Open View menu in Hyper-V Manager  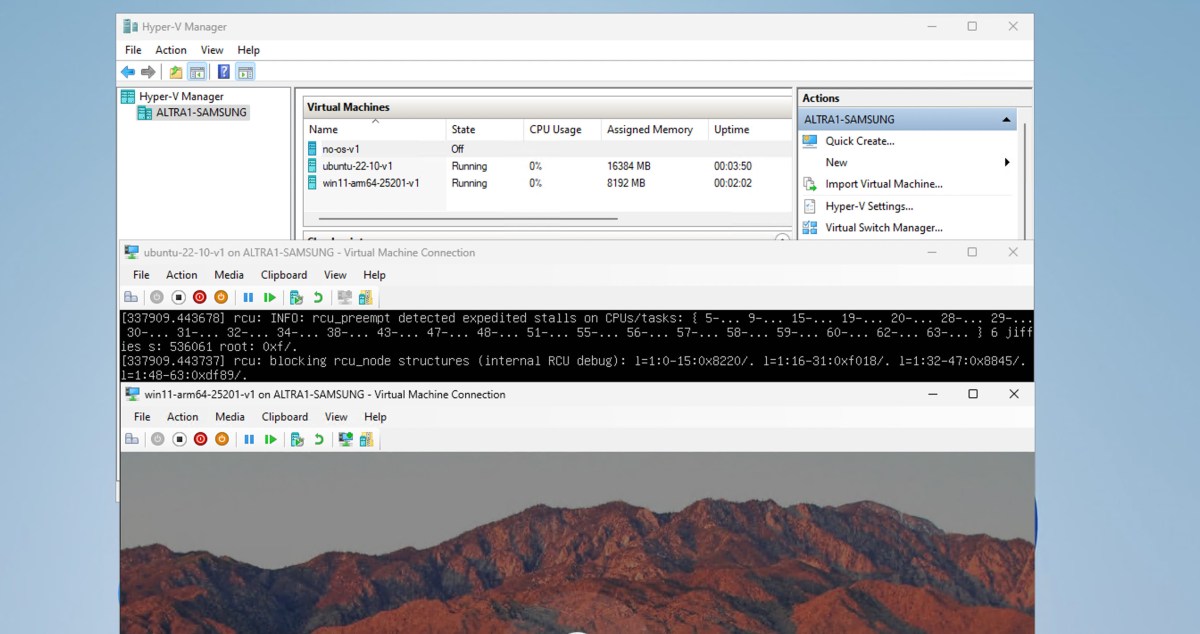pos(212,50)
